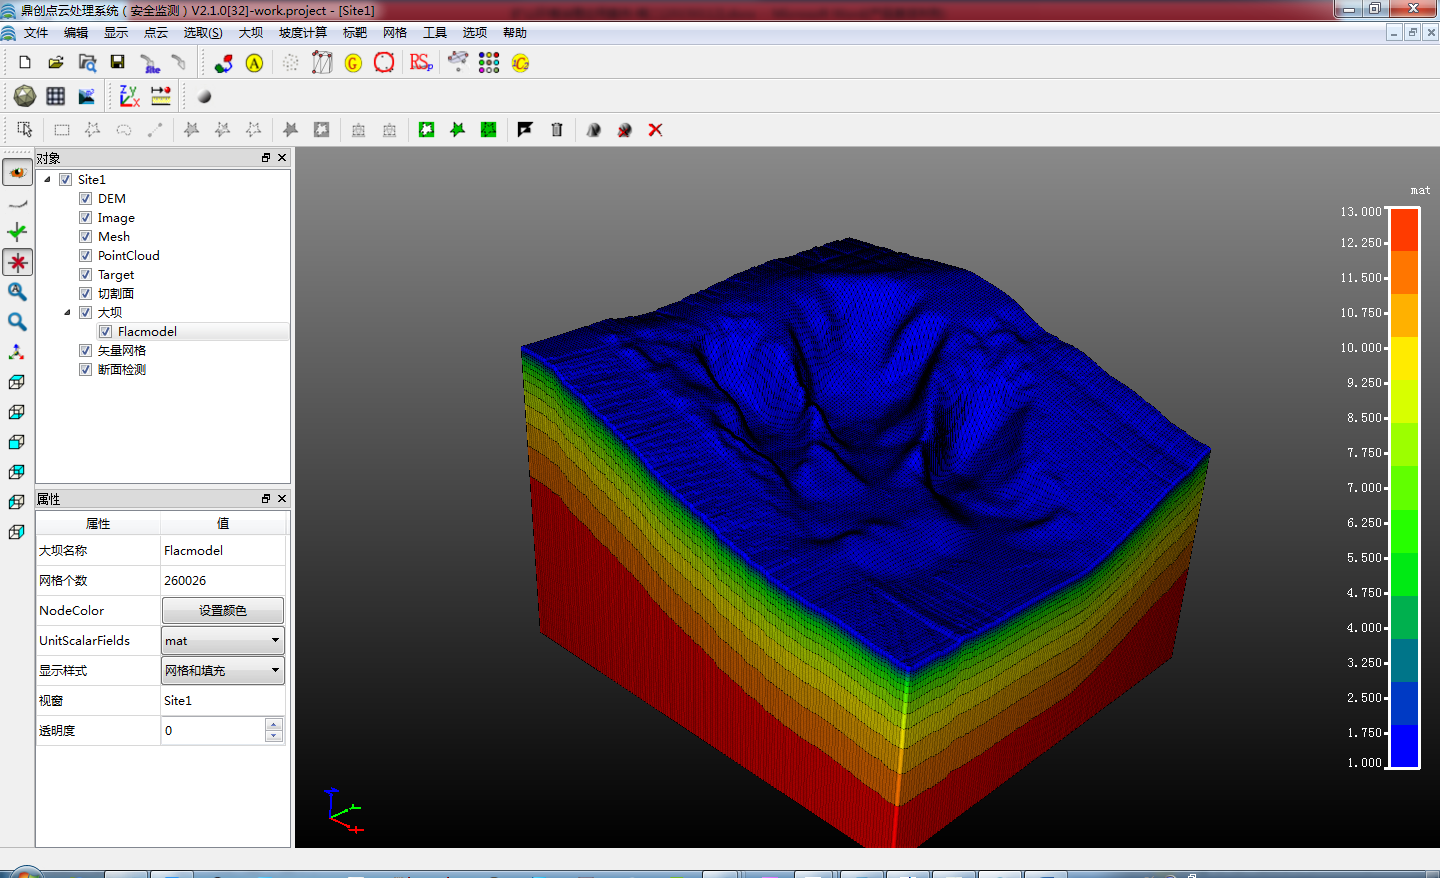Click the ZYX coordinate axes icon
1440x878 pixels.
point(129,96)
